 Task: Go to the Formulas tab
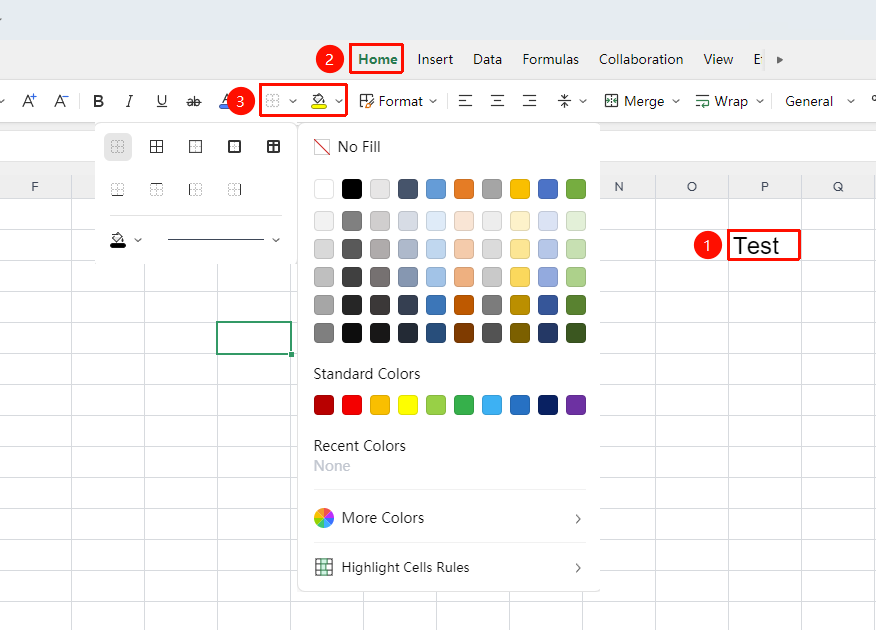tap(550, 59)
